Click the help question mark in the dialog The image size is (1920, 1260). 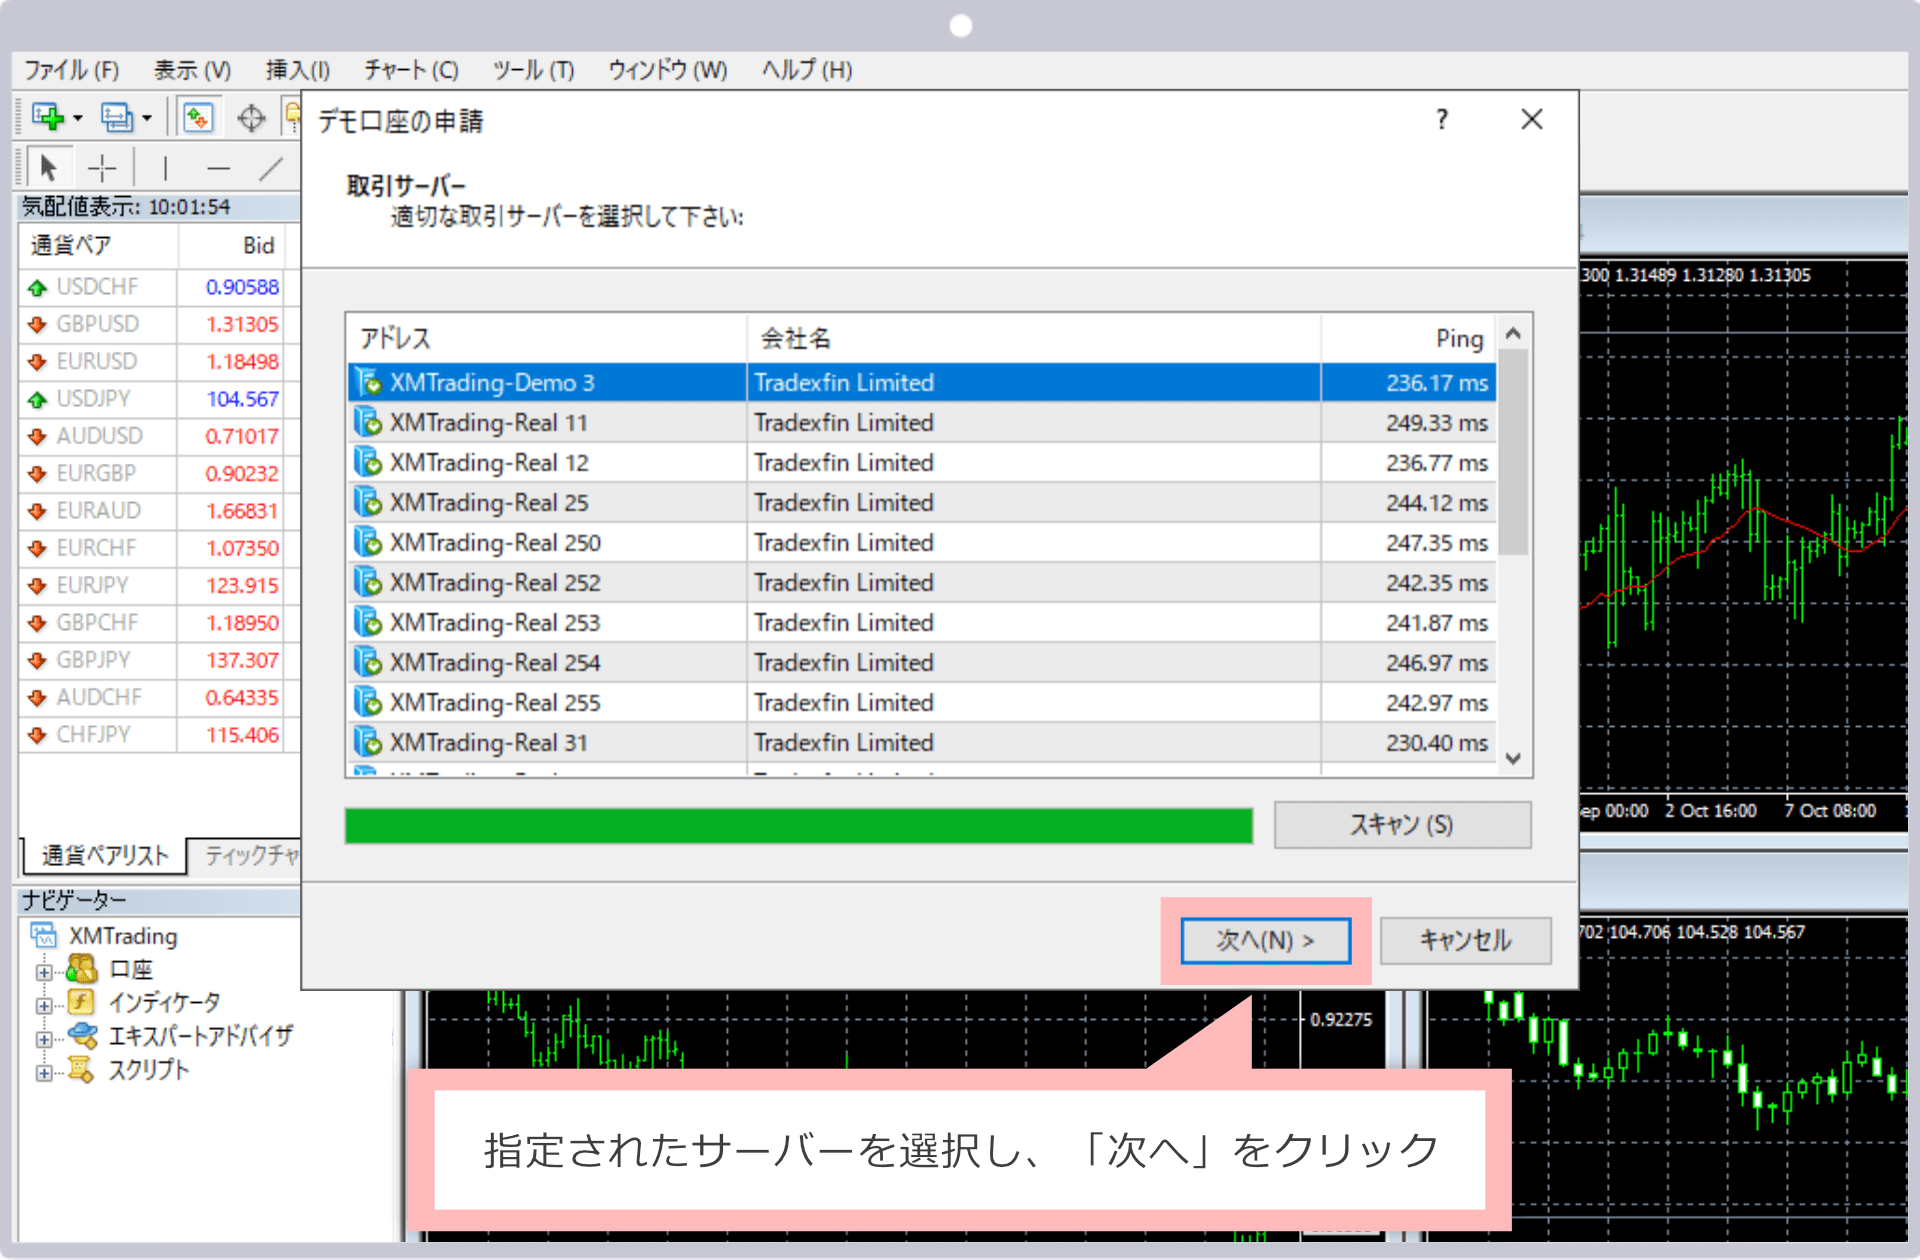pyautogui.click(x=1441, y=120)
